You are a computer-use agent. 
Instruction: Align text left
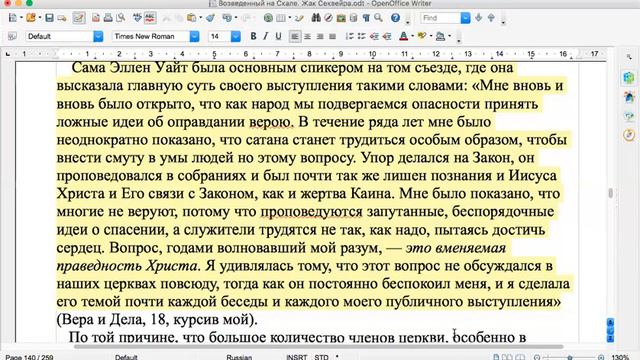click(294, 36)
